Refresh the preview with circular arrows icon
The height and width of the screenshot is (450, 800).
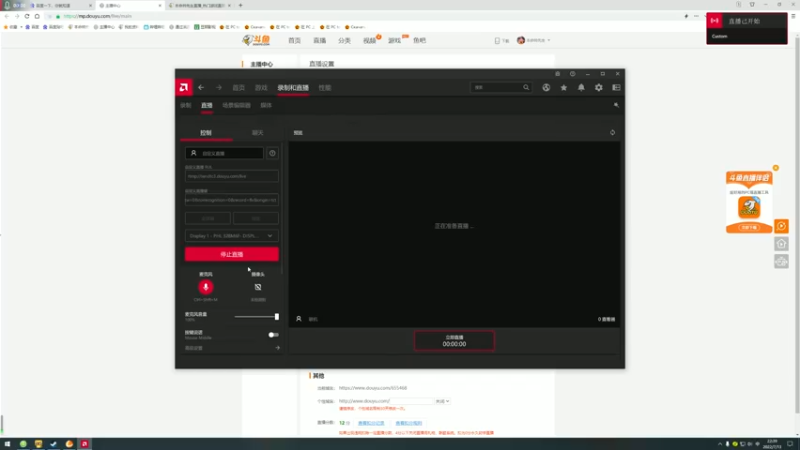612,133
